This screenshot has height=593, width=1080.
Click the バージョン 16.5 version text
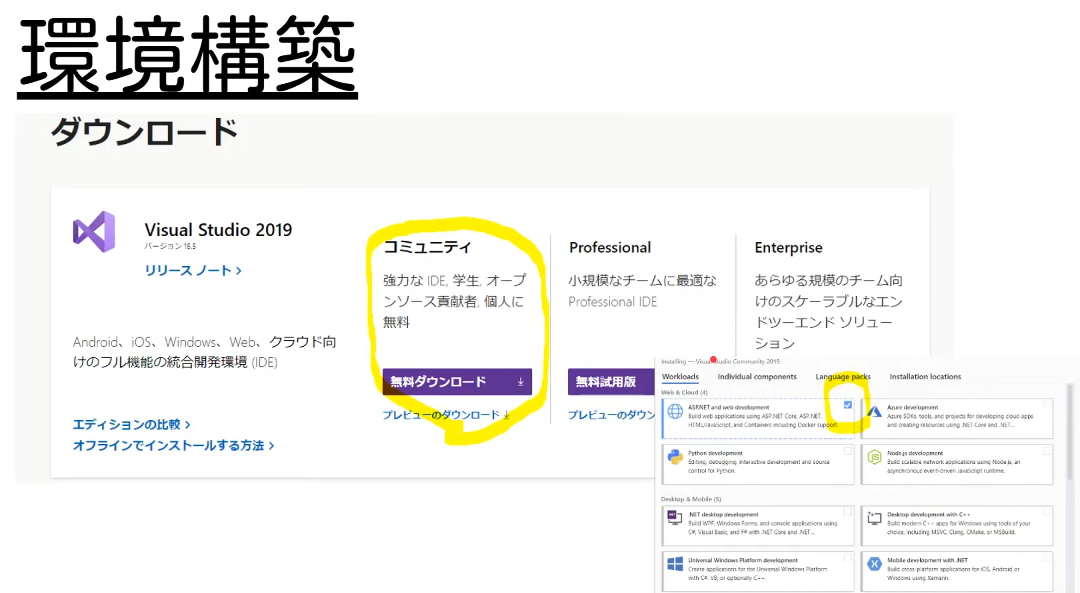[x=170, y=246]
